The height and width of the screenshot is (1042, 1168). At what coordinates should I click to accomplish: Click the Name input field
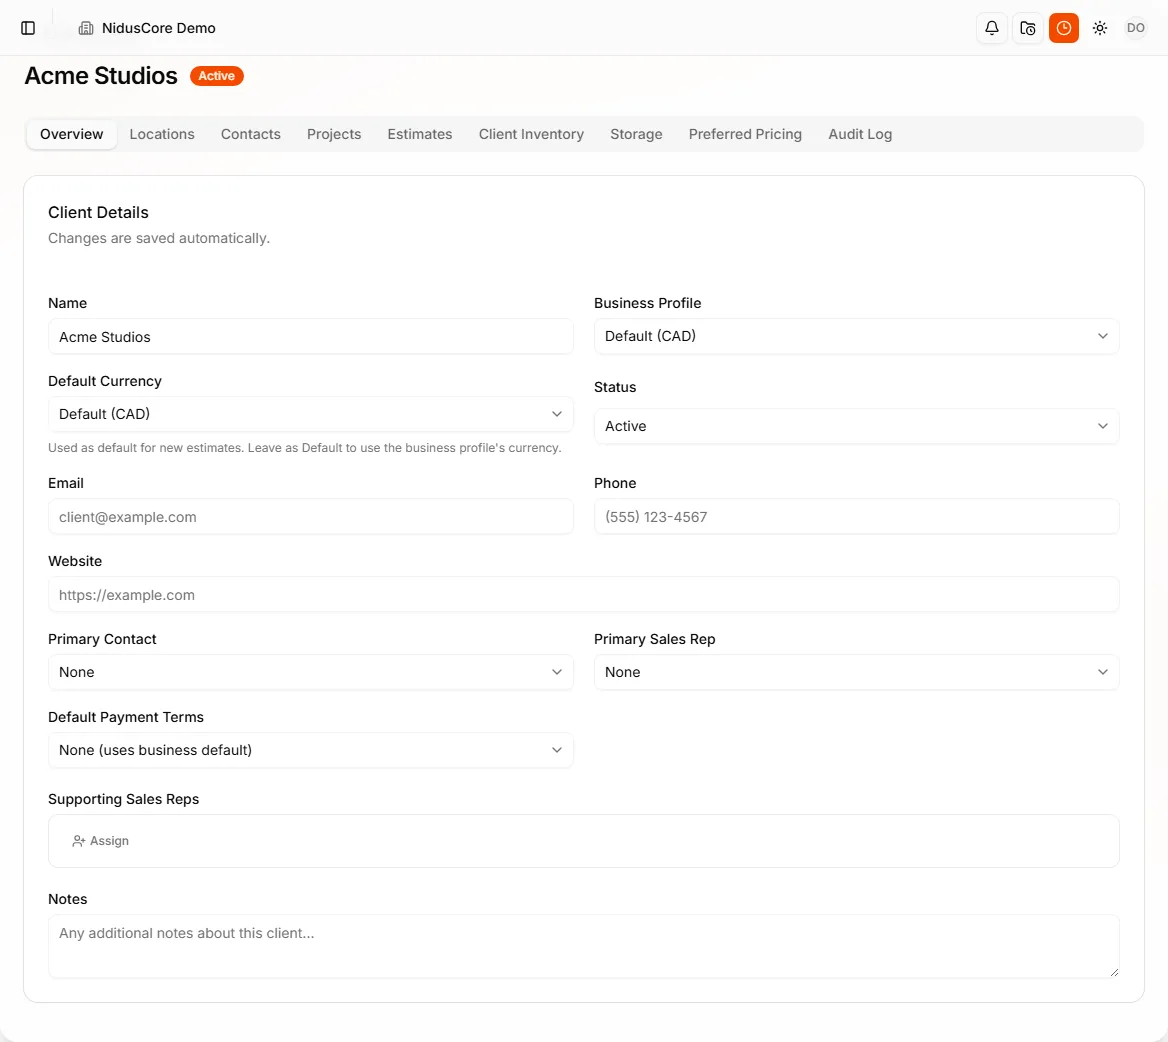click(x=311, y=337)
